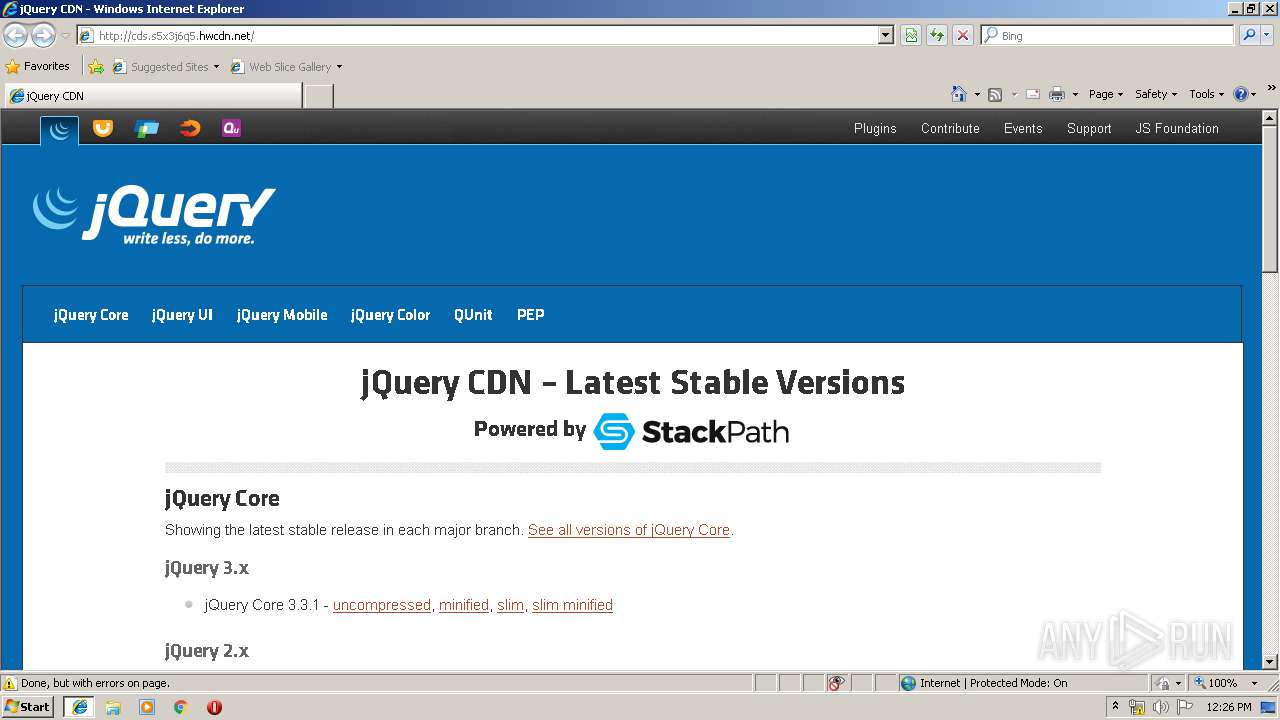
Task: Select the jQuery CDN browser tab
Action: pyautogui.click(x=153, y=96)
